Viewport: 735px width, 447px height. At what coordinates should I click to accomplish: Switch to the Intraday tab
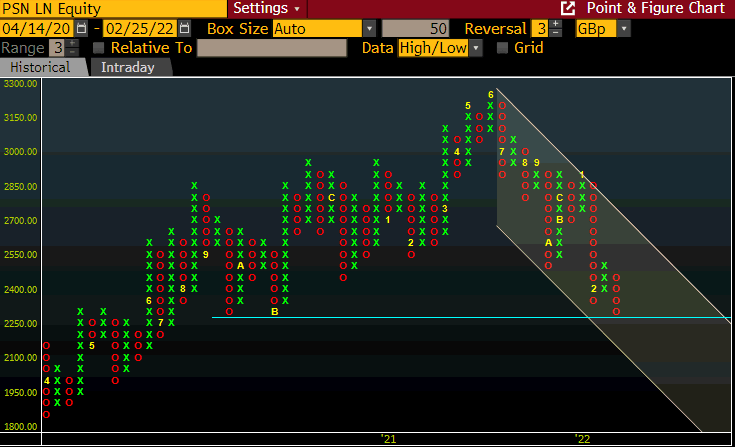(128, 68)
